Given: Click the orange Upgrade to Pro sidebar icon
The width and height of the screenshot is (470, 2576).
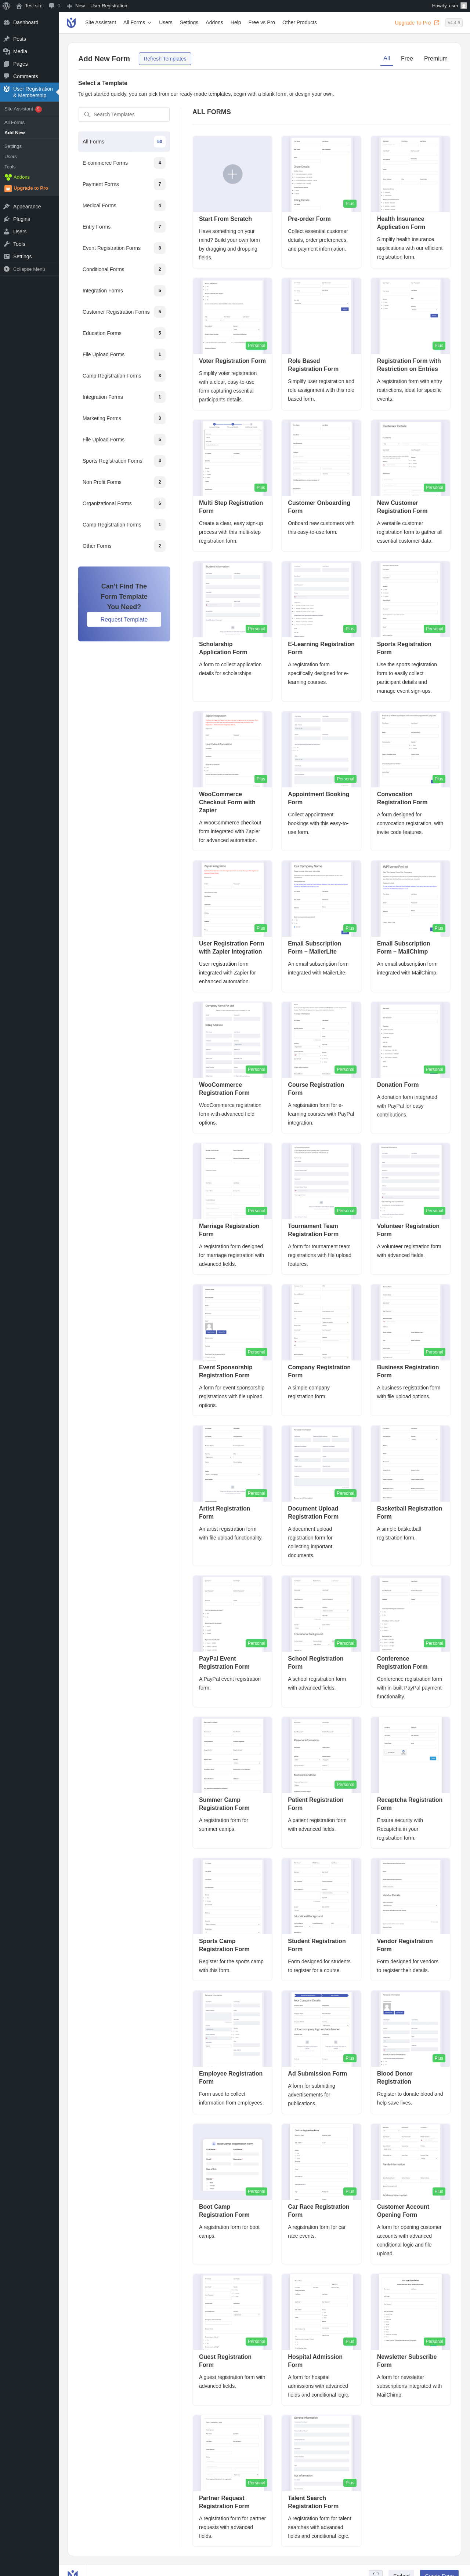Looking at the screenshot, I should coord(8,188).
